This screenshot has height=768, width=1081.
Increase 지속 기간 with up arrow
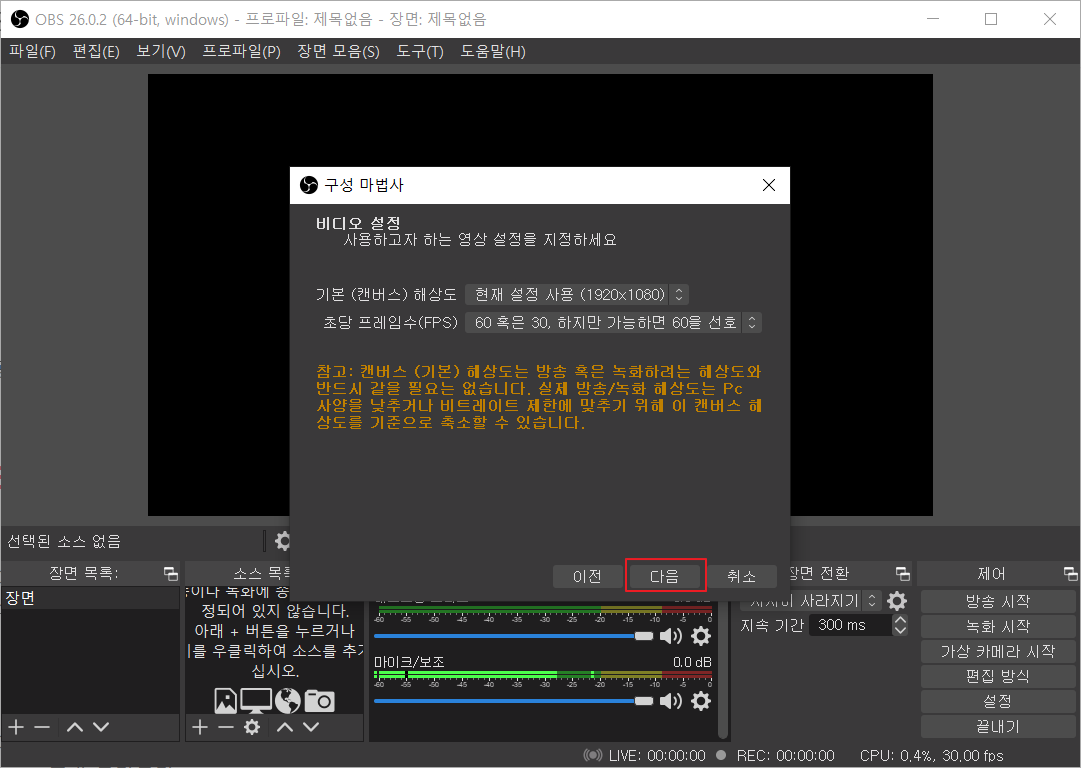[x=900, y=620]
